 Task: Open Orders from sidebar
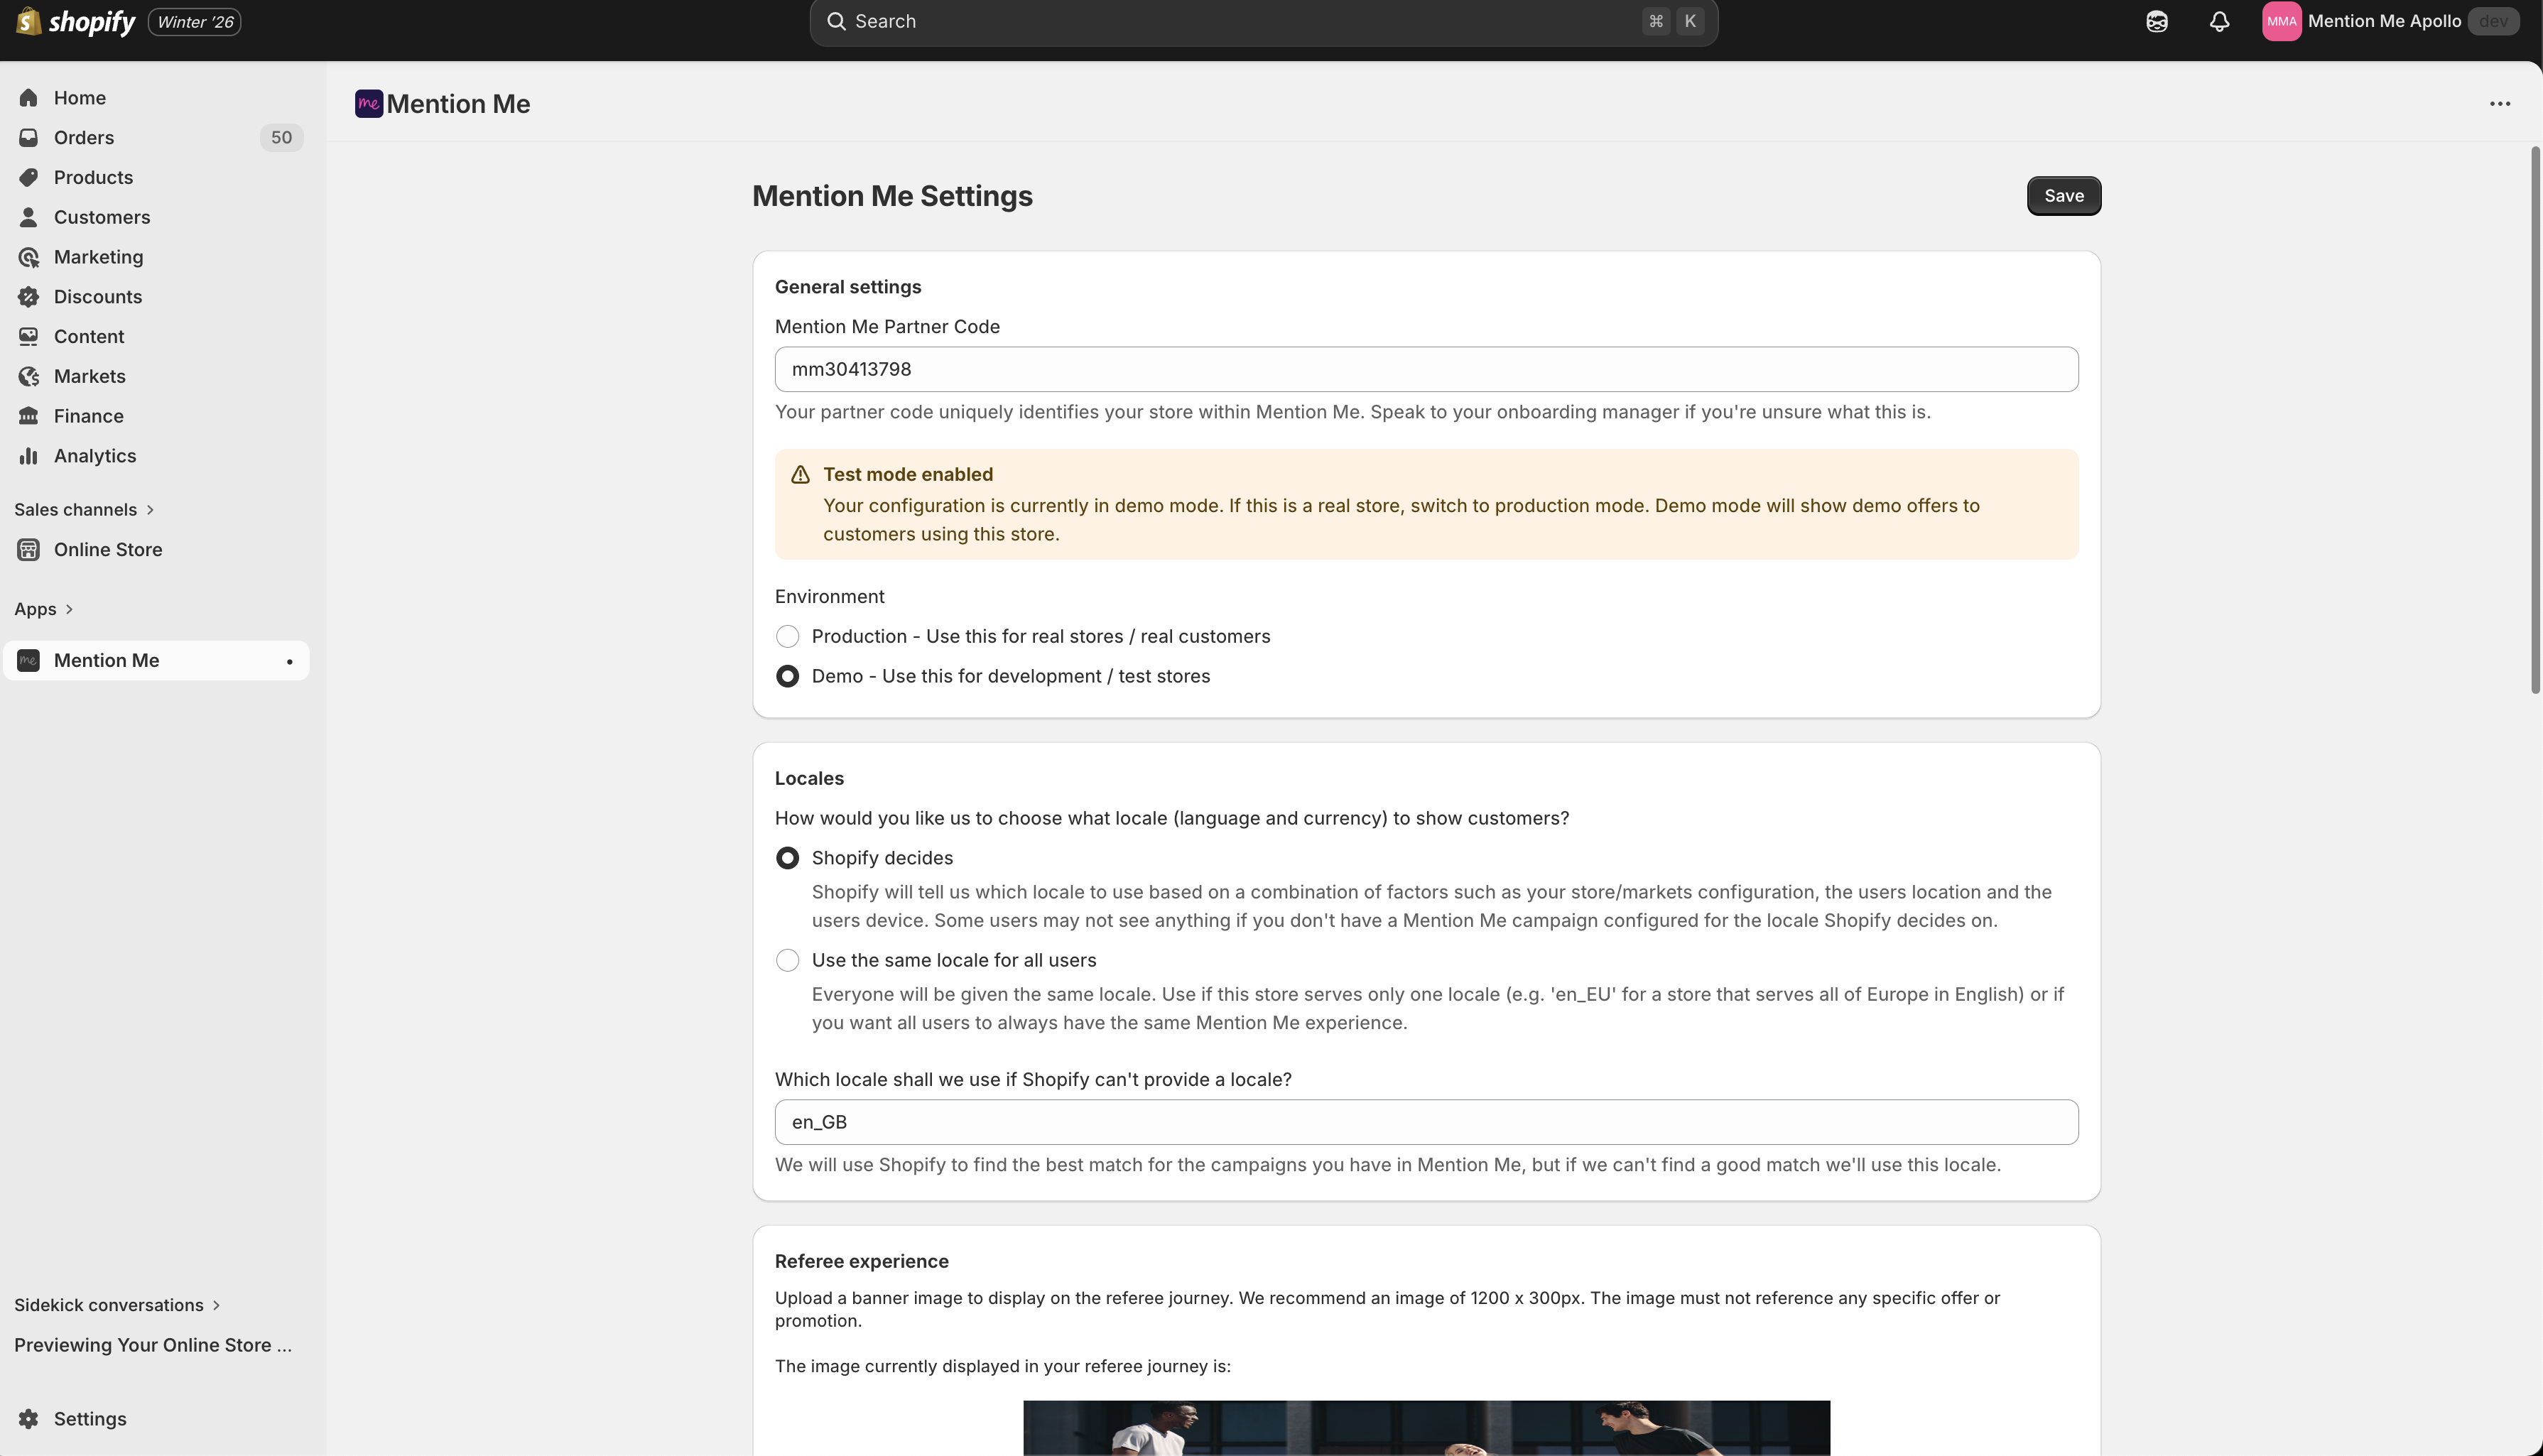tap(84, 138)
